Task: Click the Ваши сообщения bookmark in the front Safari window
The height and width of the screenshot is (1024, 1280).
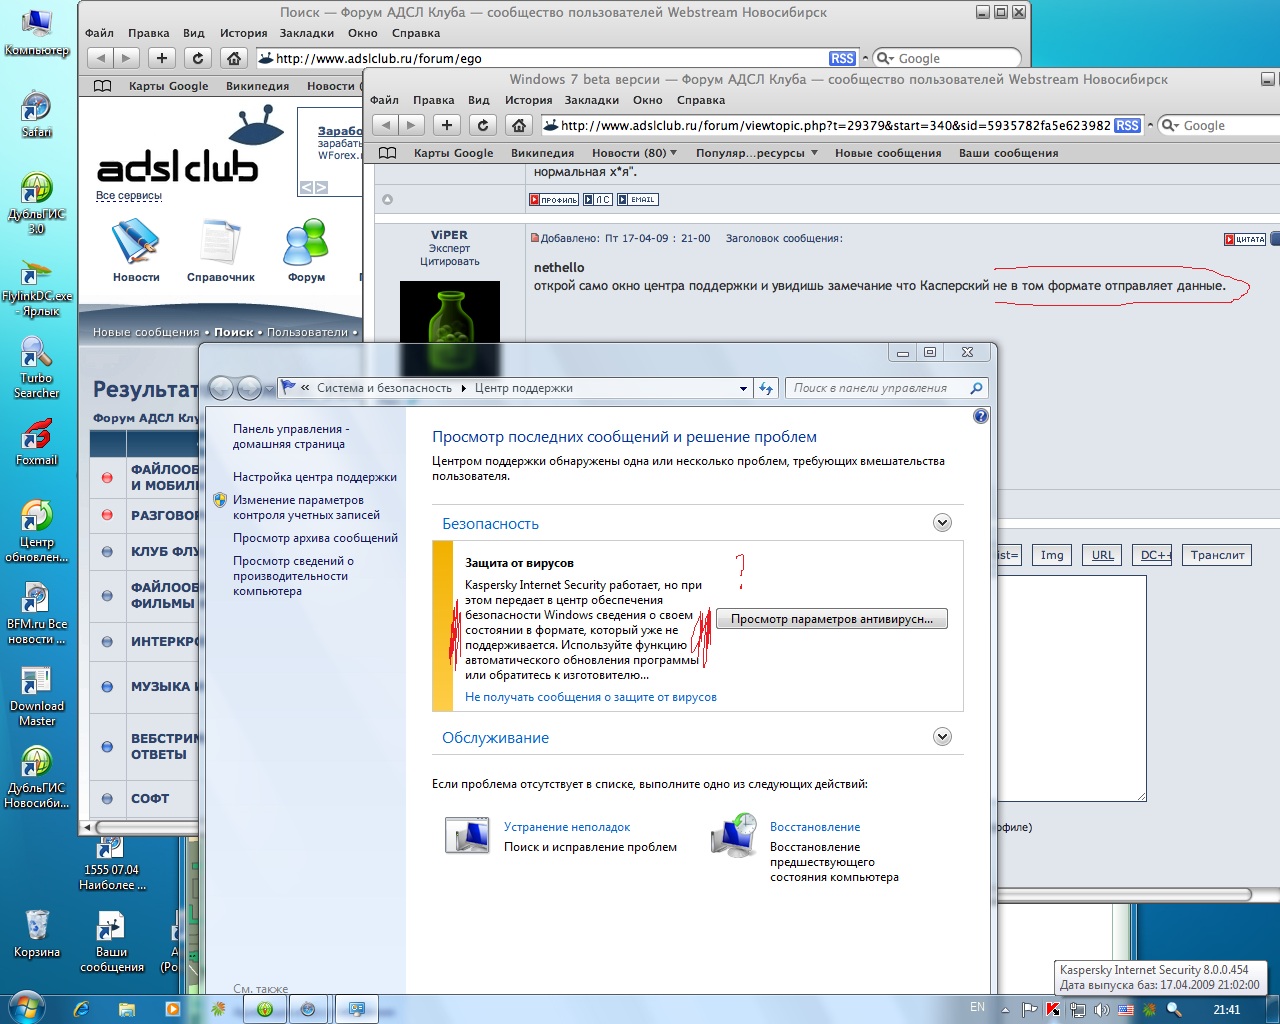Action: click(1008, 153)
